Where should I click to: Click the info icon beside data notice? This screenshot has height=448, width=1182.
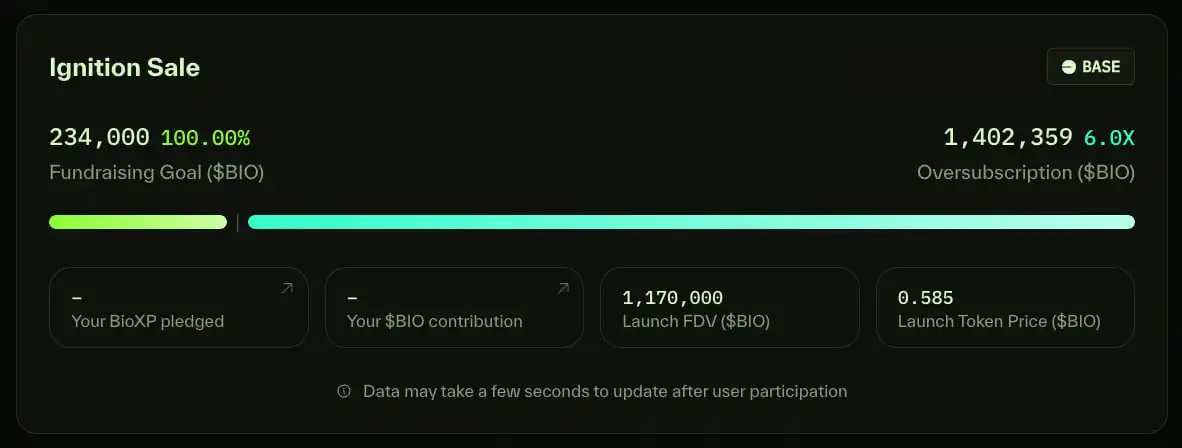(x=344, y=391)
